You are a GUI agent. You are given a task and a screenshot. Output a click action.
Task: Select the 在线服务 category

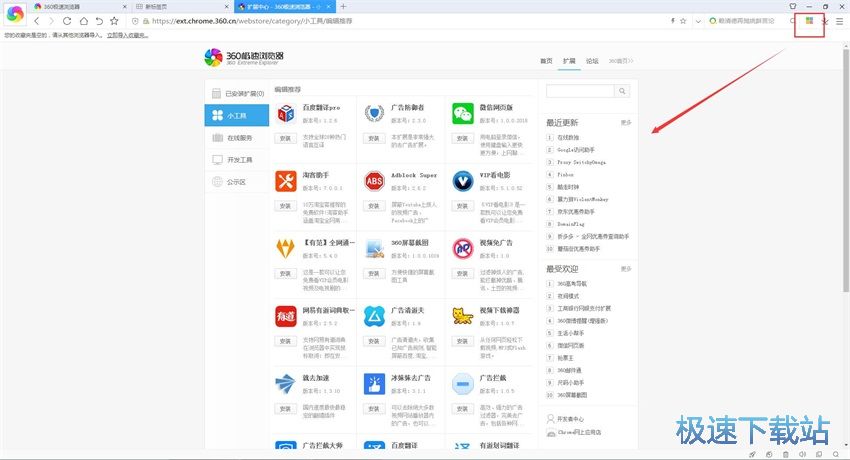click(x=237, y=138)
